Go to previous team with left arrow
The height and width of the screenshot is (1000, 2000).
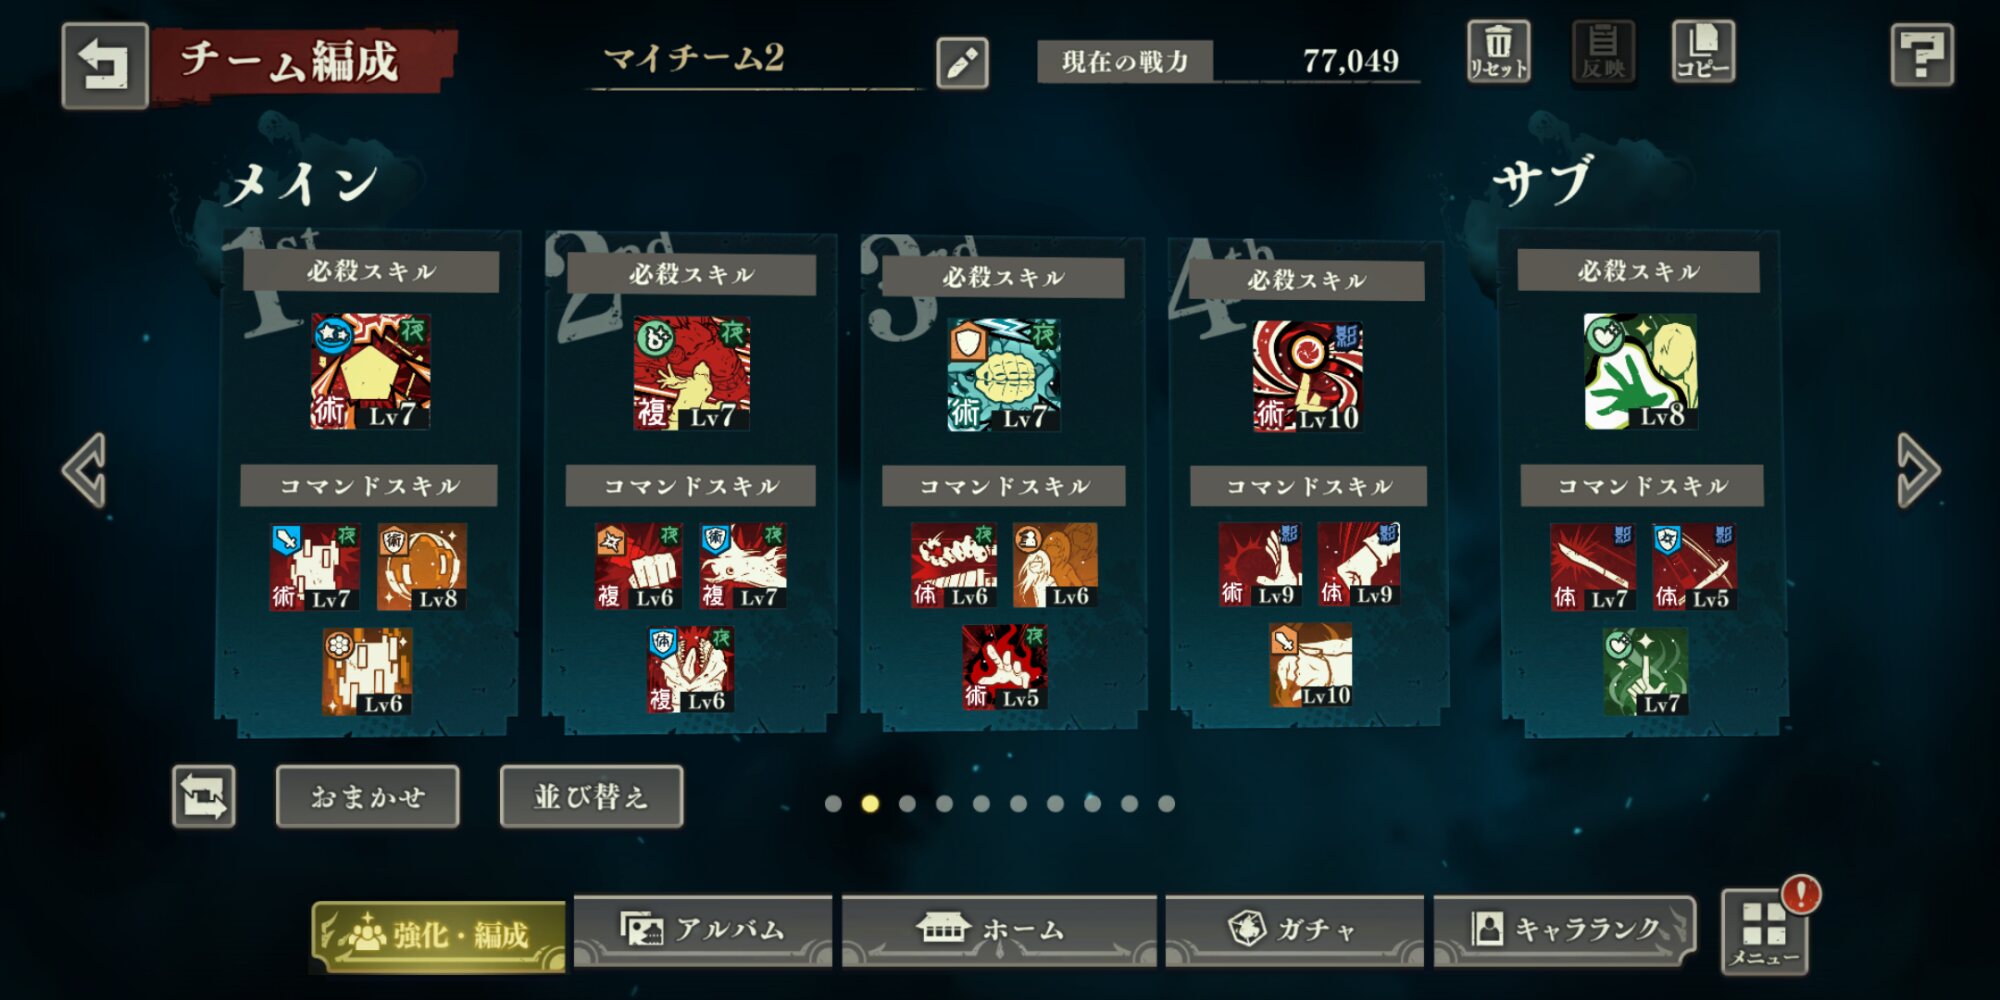pyautogui.click(x=84, y=470)
